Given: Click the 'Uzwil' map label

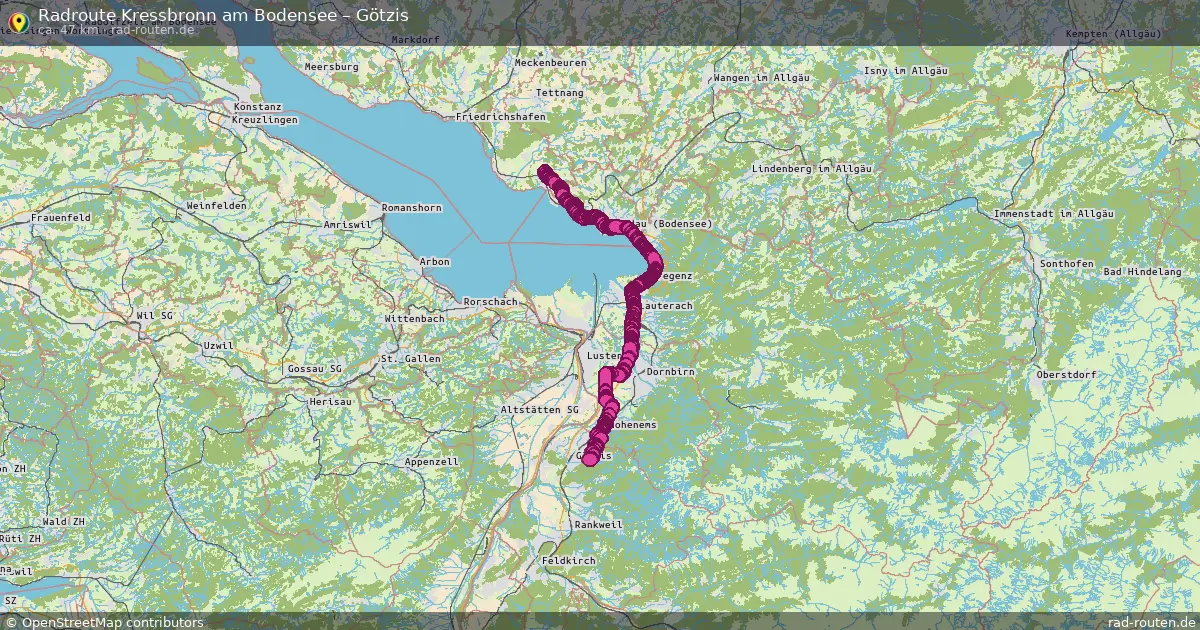Looking at the screenshot, I should tap(218, 346).
